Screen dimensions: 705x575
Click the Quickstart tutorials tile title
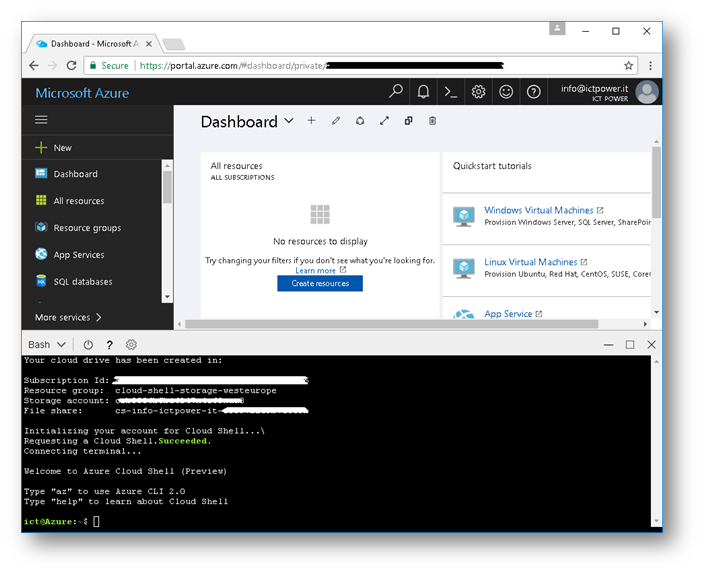pos(492,165)
